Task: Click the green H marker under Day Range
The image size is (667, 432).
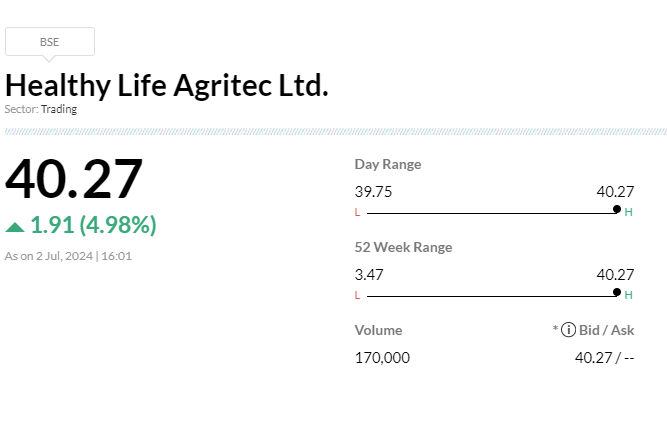Action: [x=629, y=213]
